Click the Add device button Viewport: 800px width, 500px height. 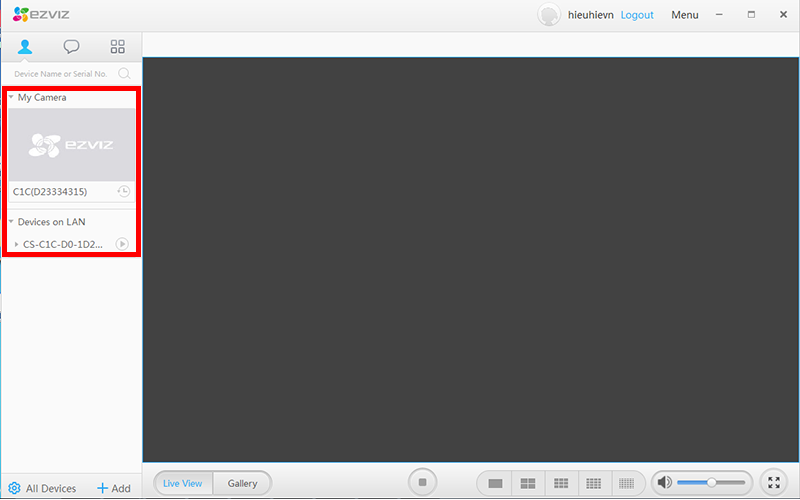pos(113,488)
